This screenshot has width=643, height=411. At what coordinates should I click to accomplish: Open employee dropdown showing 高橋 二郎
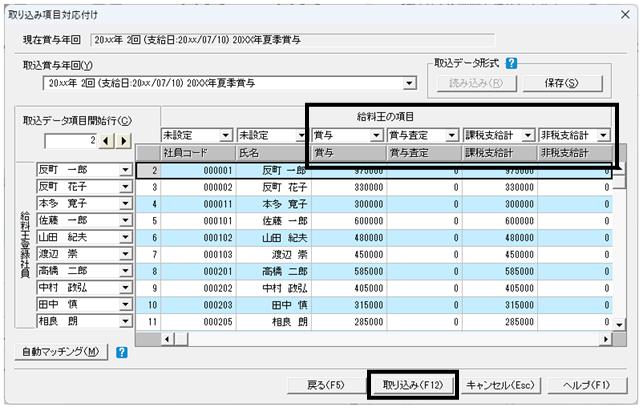(x=125, y=271)
